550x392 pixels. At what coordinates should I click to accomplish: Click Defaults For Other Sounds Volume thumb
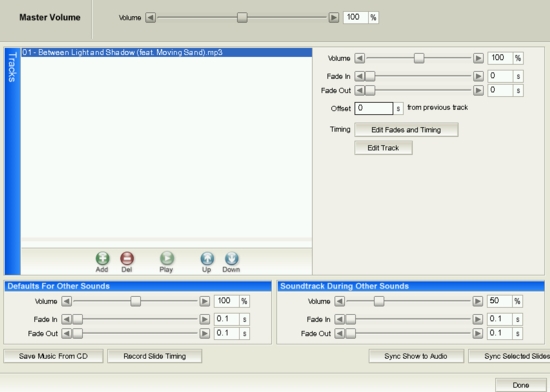(x=135, y=301)
